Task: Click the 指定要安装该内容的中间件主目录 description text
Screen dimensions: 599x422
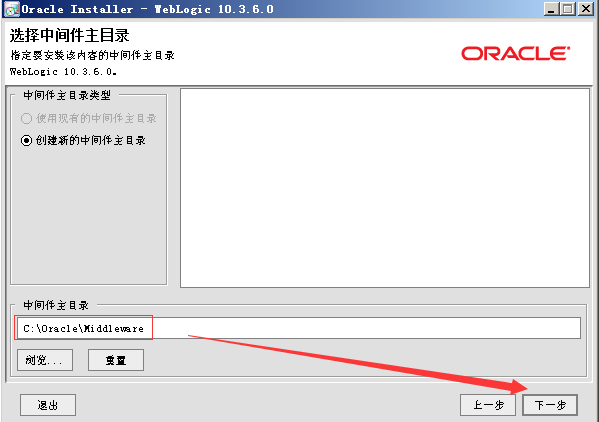Action: click(x=92, y=55)
